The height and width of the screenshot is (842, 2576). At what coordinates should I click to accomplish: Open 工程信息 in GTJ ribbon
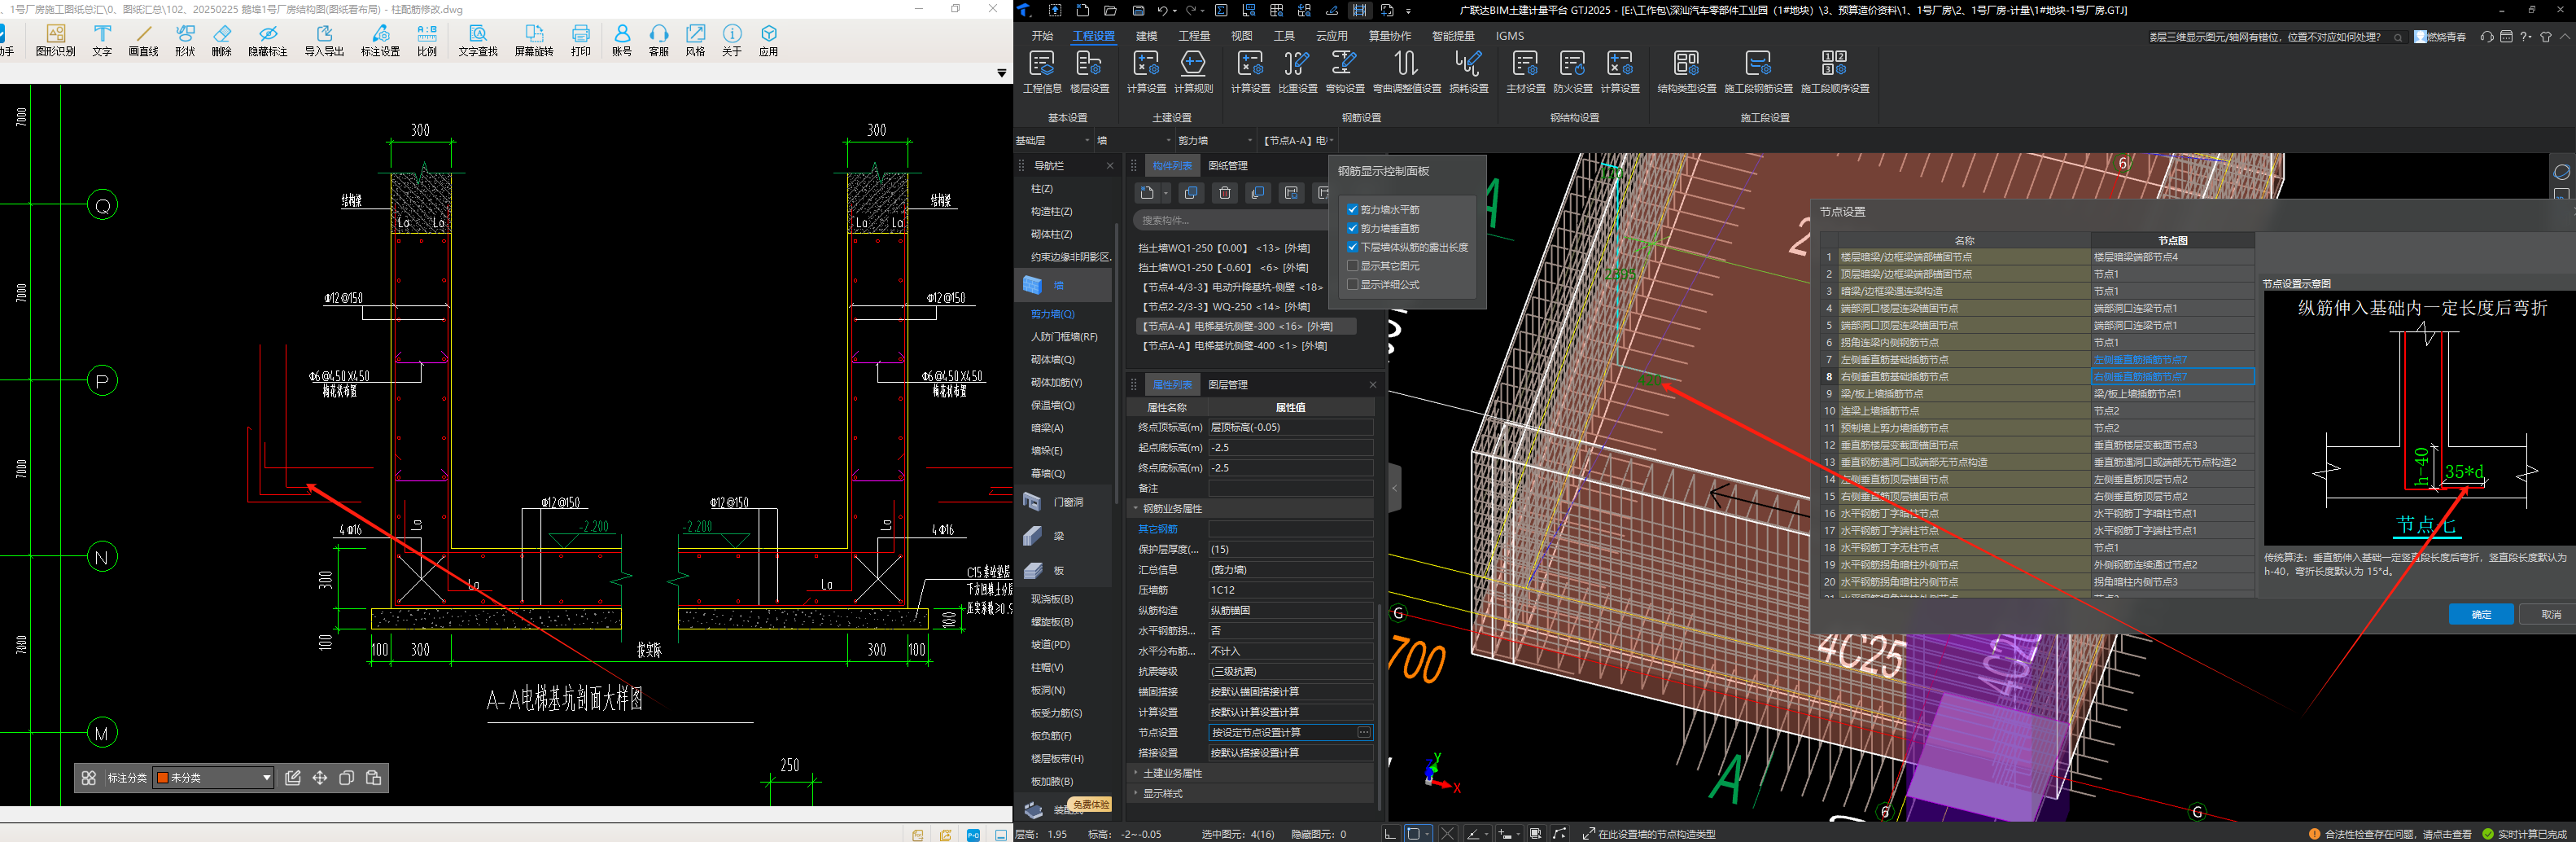1042,72
